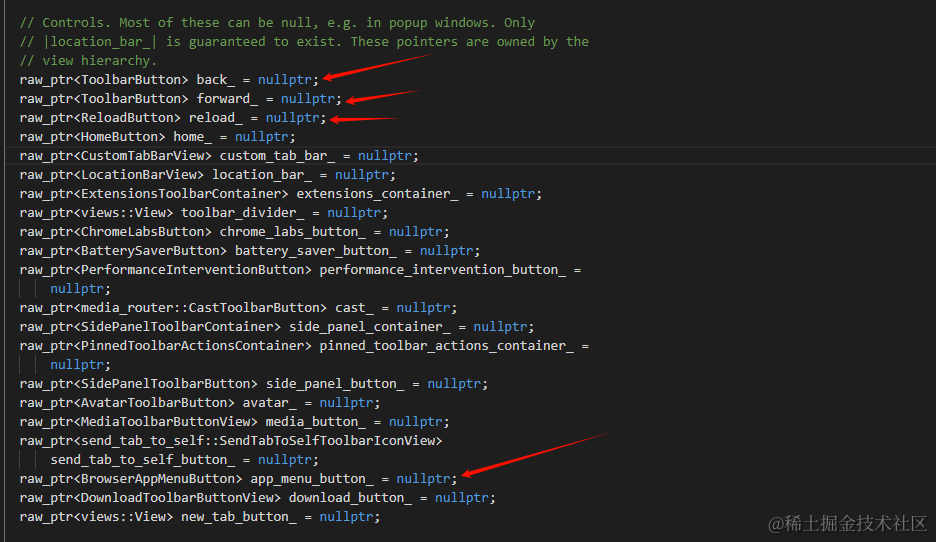The width and height of the screenshot is (936, 542).
Task: Click nullptr on the forward_ line
Action: pos(308,98)
